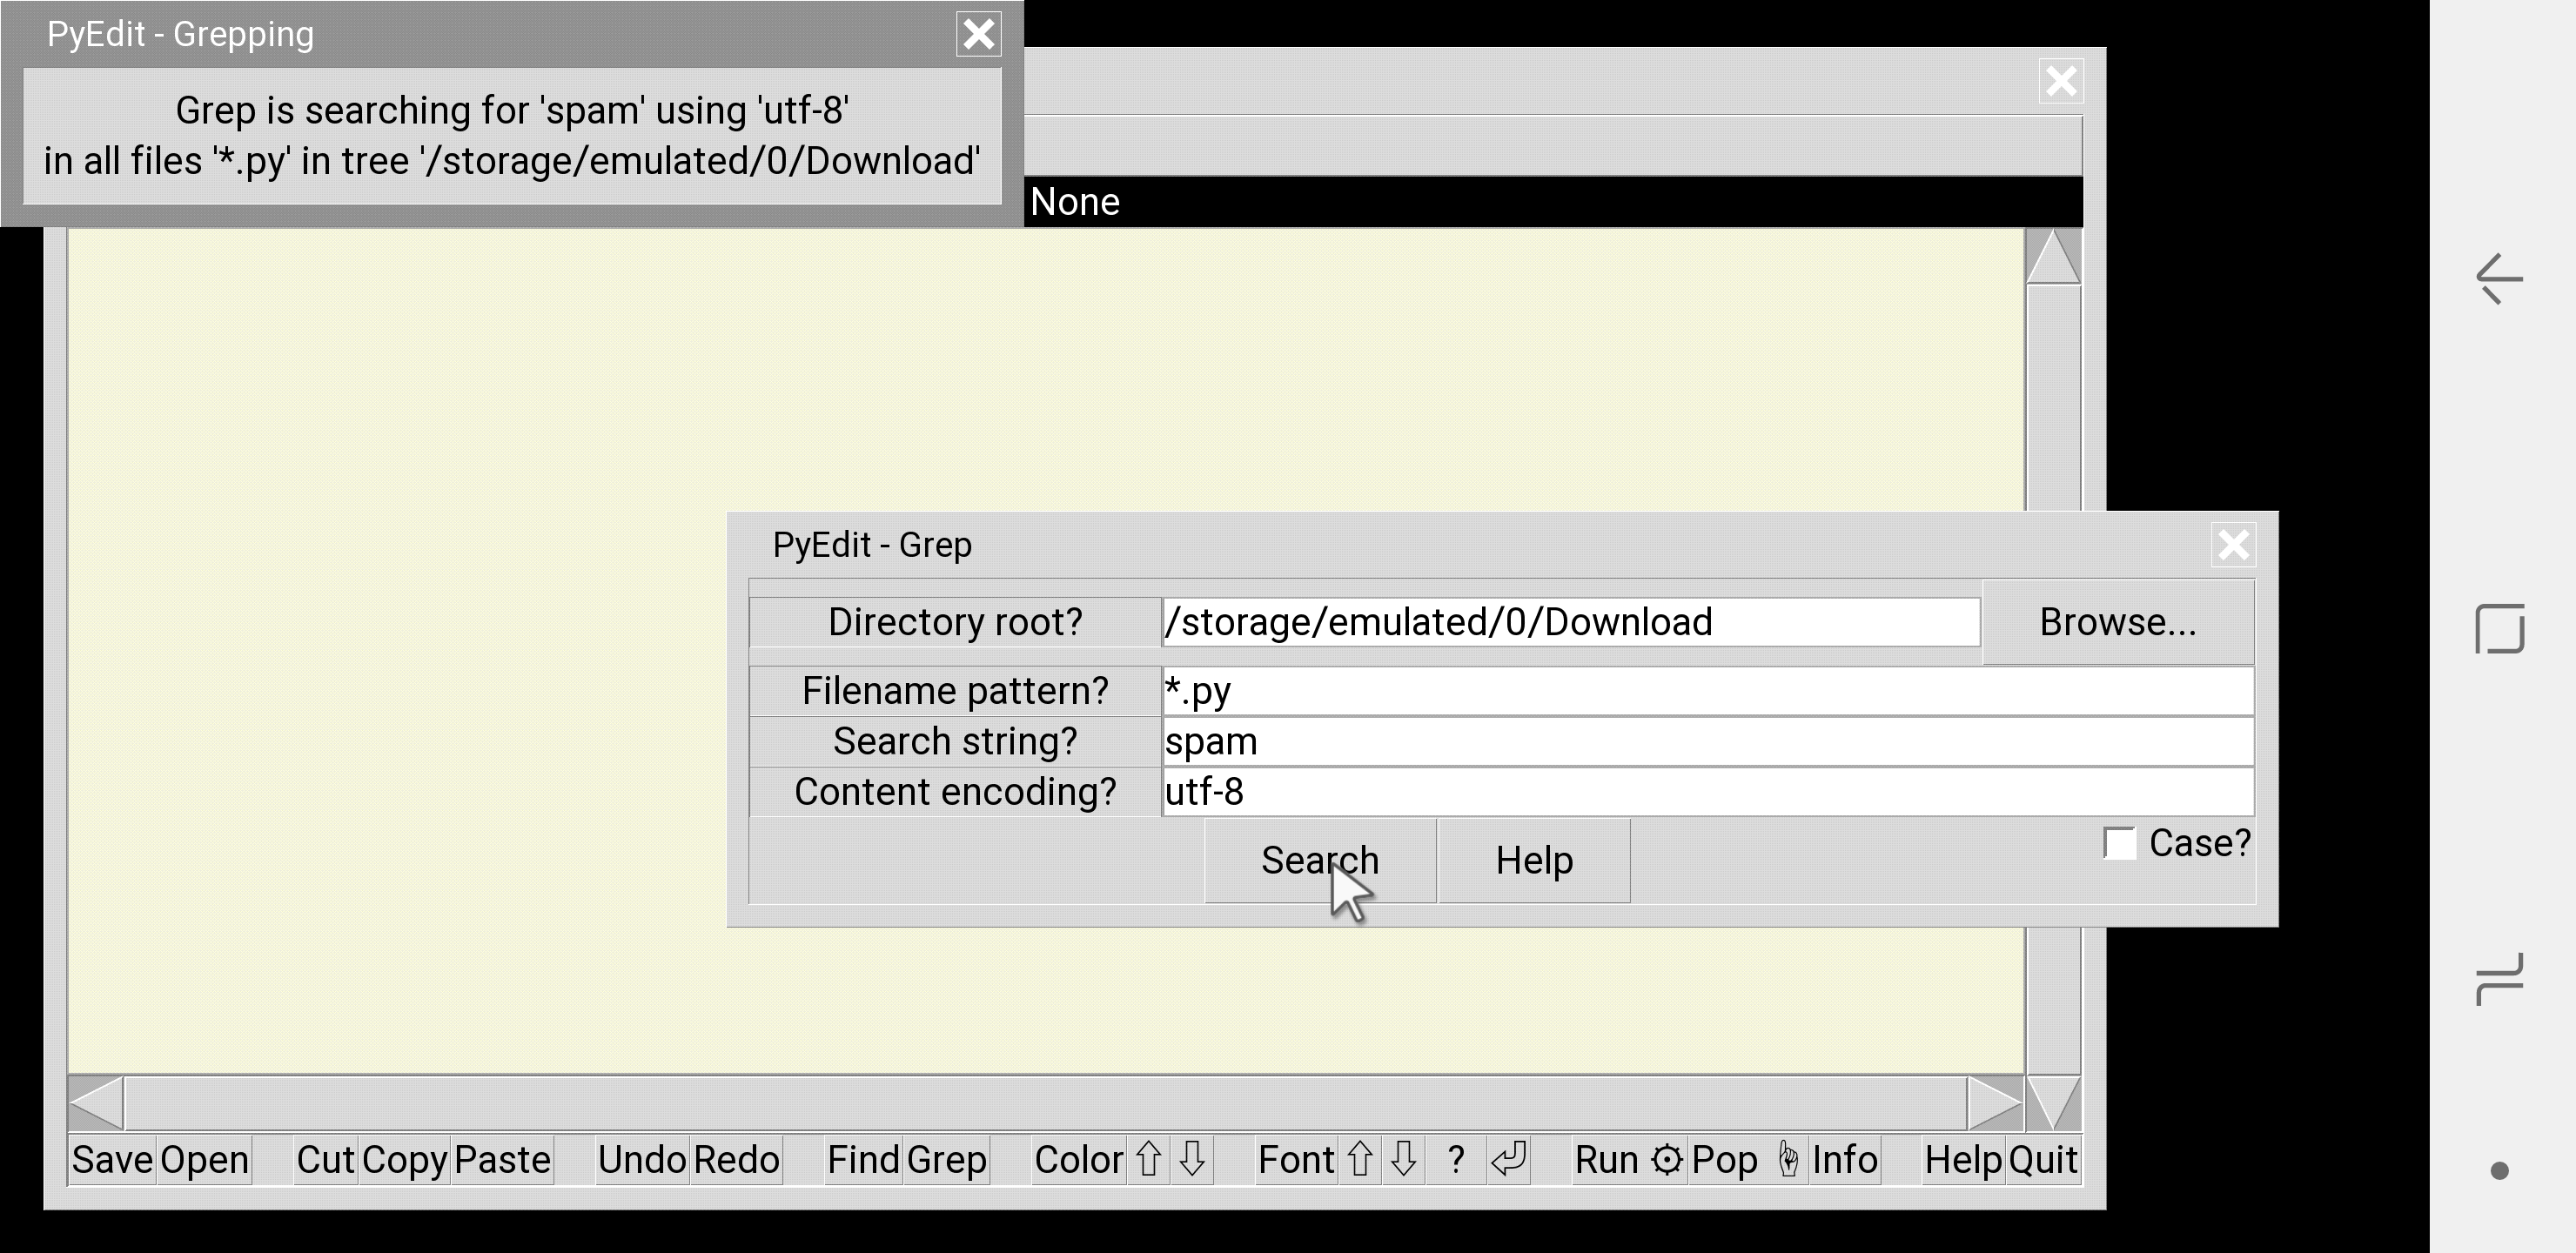
Task: Click the Color up arrow icon
Action: (x=1148, y=1160)
